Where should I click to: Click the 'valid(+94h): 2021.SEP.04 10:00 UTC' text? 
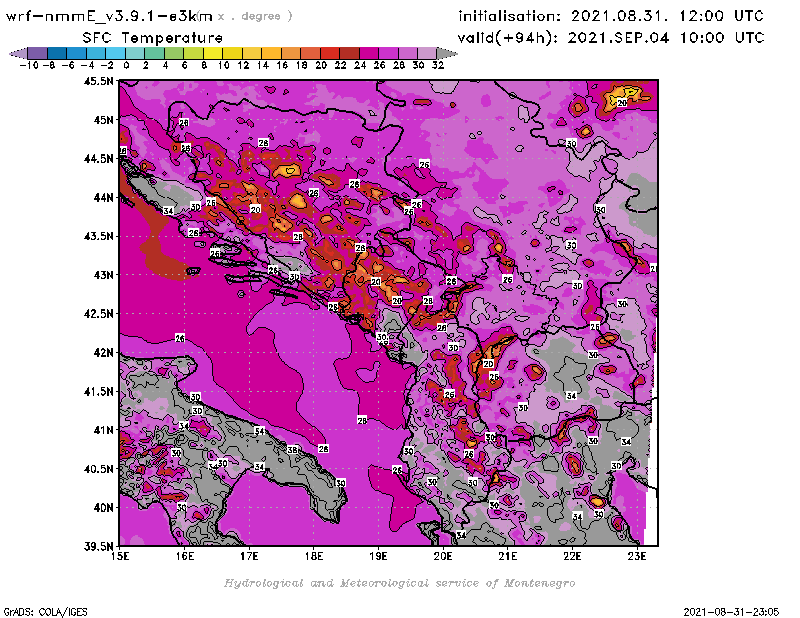pyautogui.click(x=611, y=38)
